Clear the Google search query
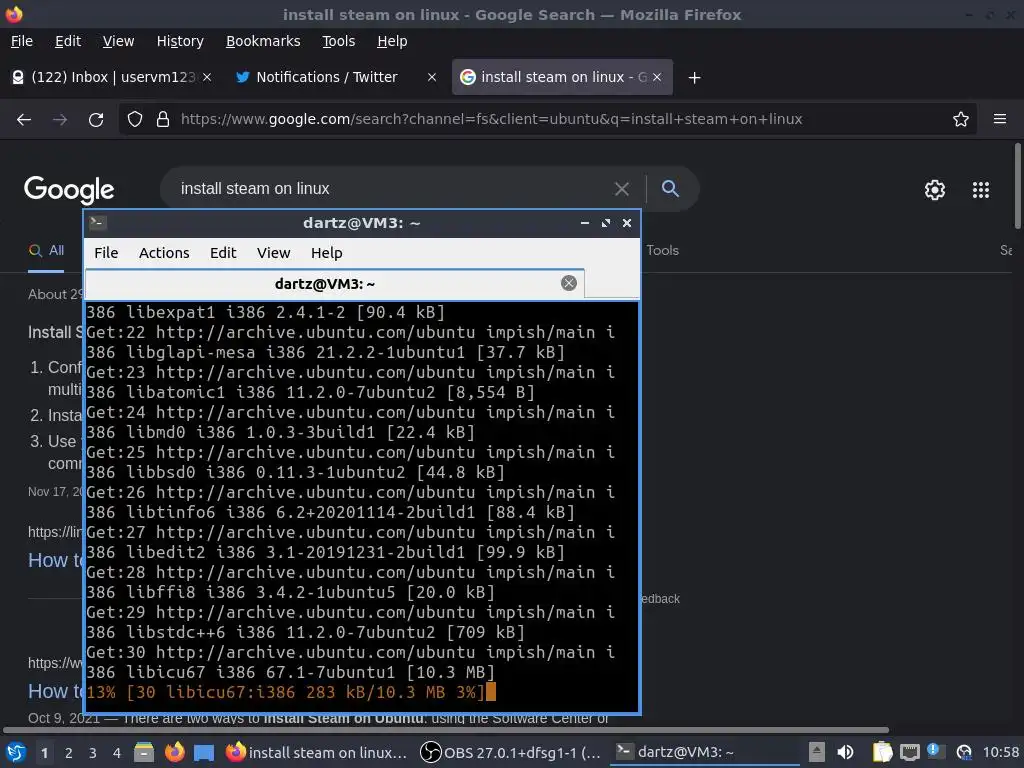Viewport: 1024px width, 768px height. [622, 189]
